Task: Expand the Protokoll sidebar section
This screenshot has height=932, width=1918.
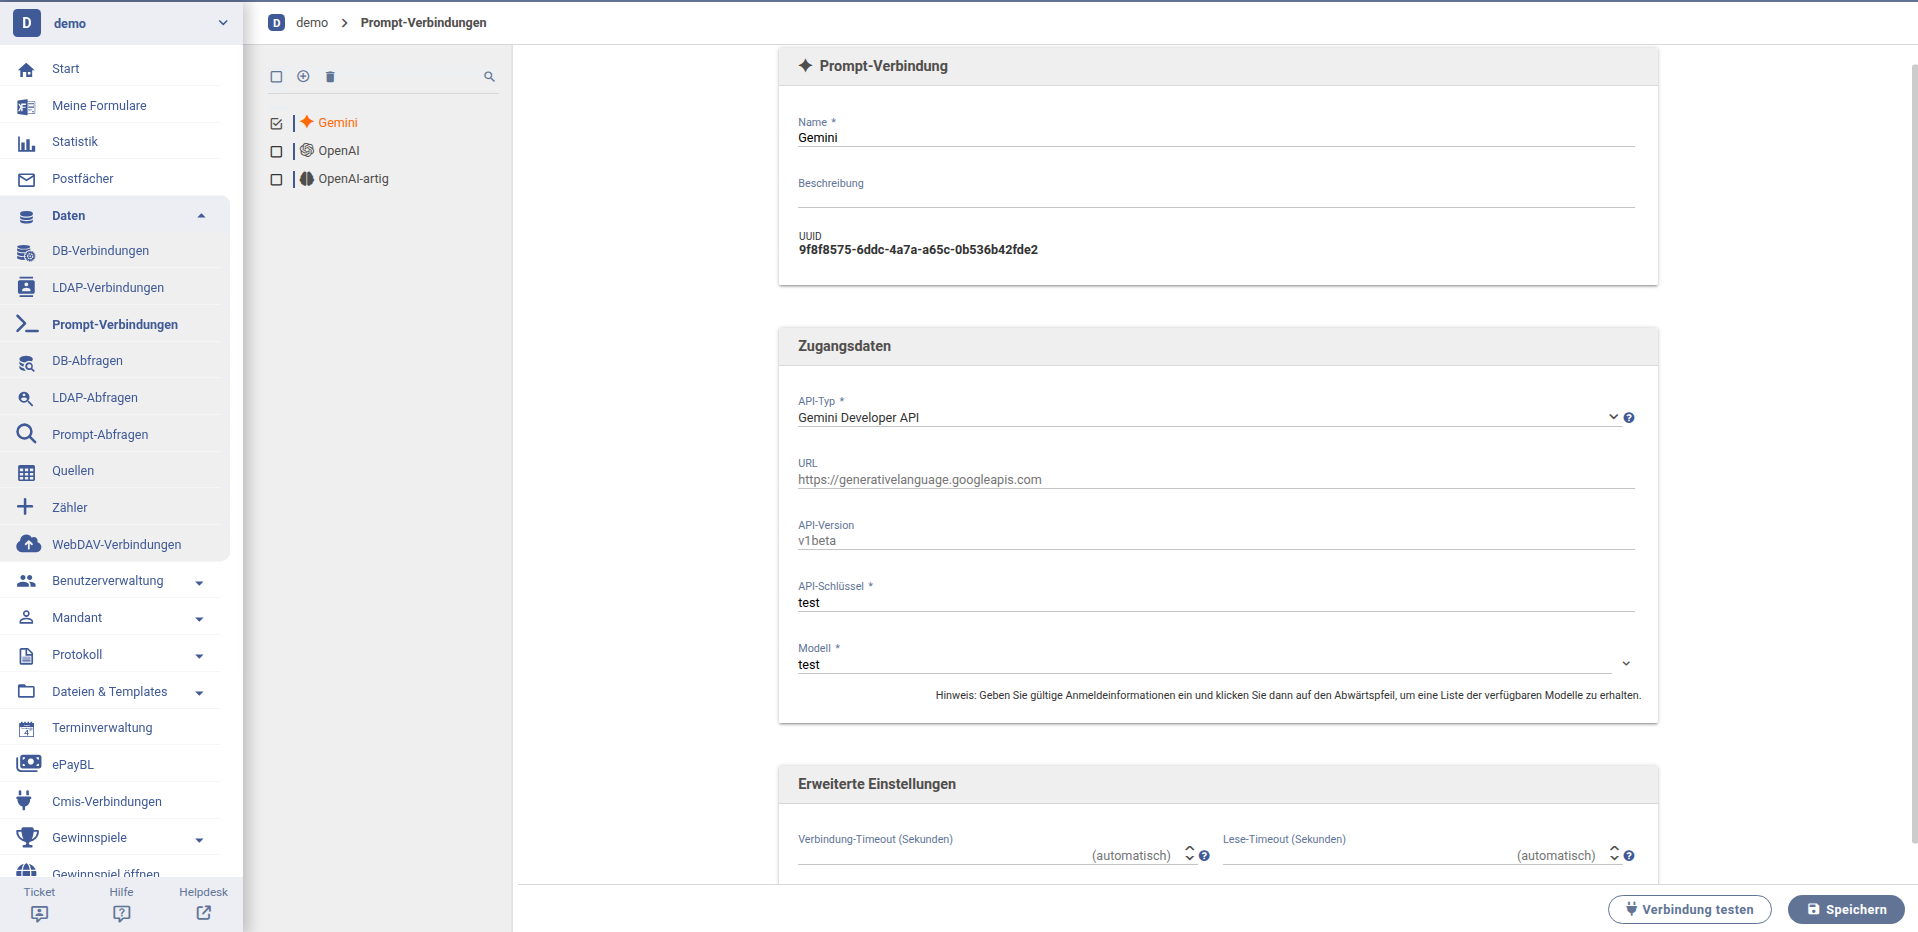Action: click(x=199, y=656)
